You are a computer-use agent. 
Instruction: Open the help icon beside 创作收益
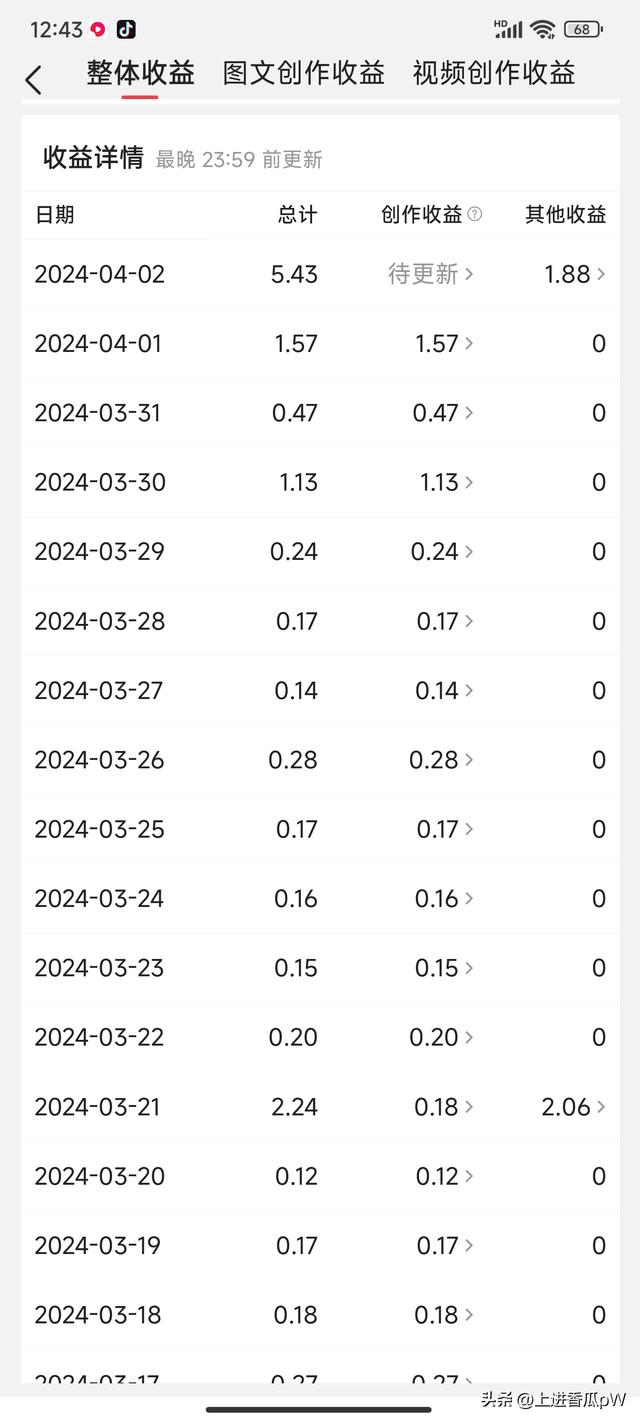475,214
